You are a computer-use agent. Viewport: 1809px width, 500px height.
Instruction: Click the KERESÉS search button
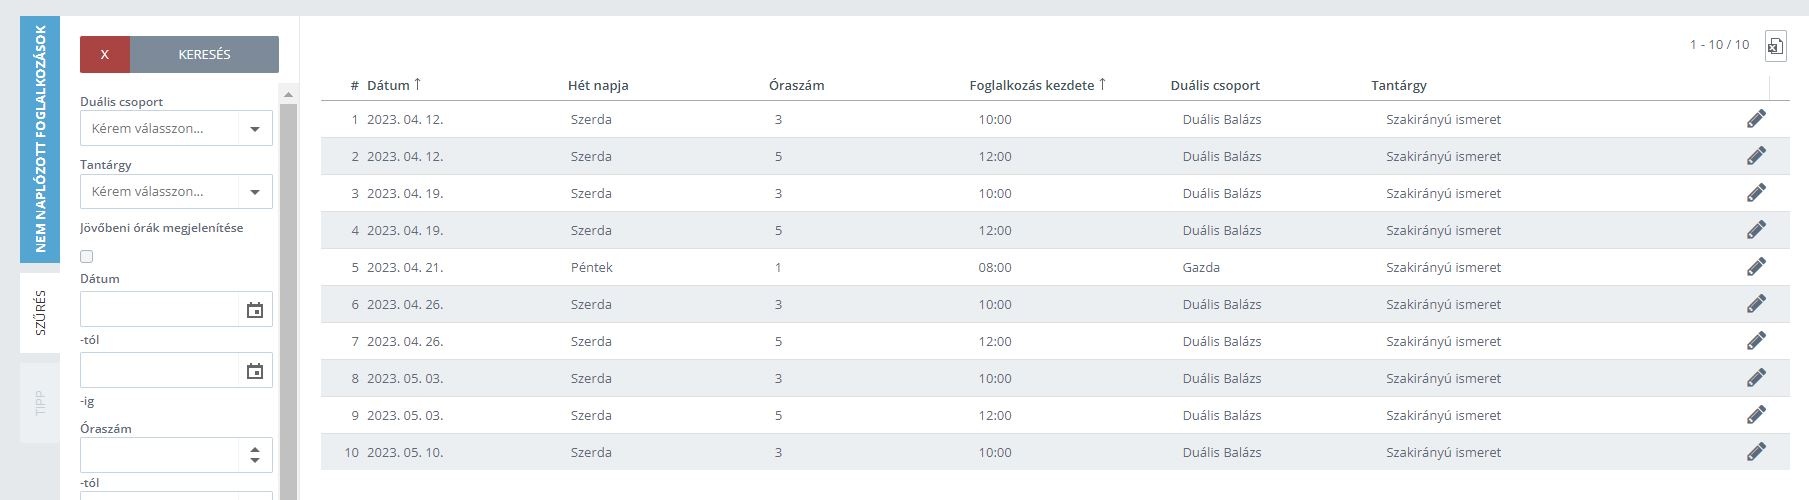(204, 55)
